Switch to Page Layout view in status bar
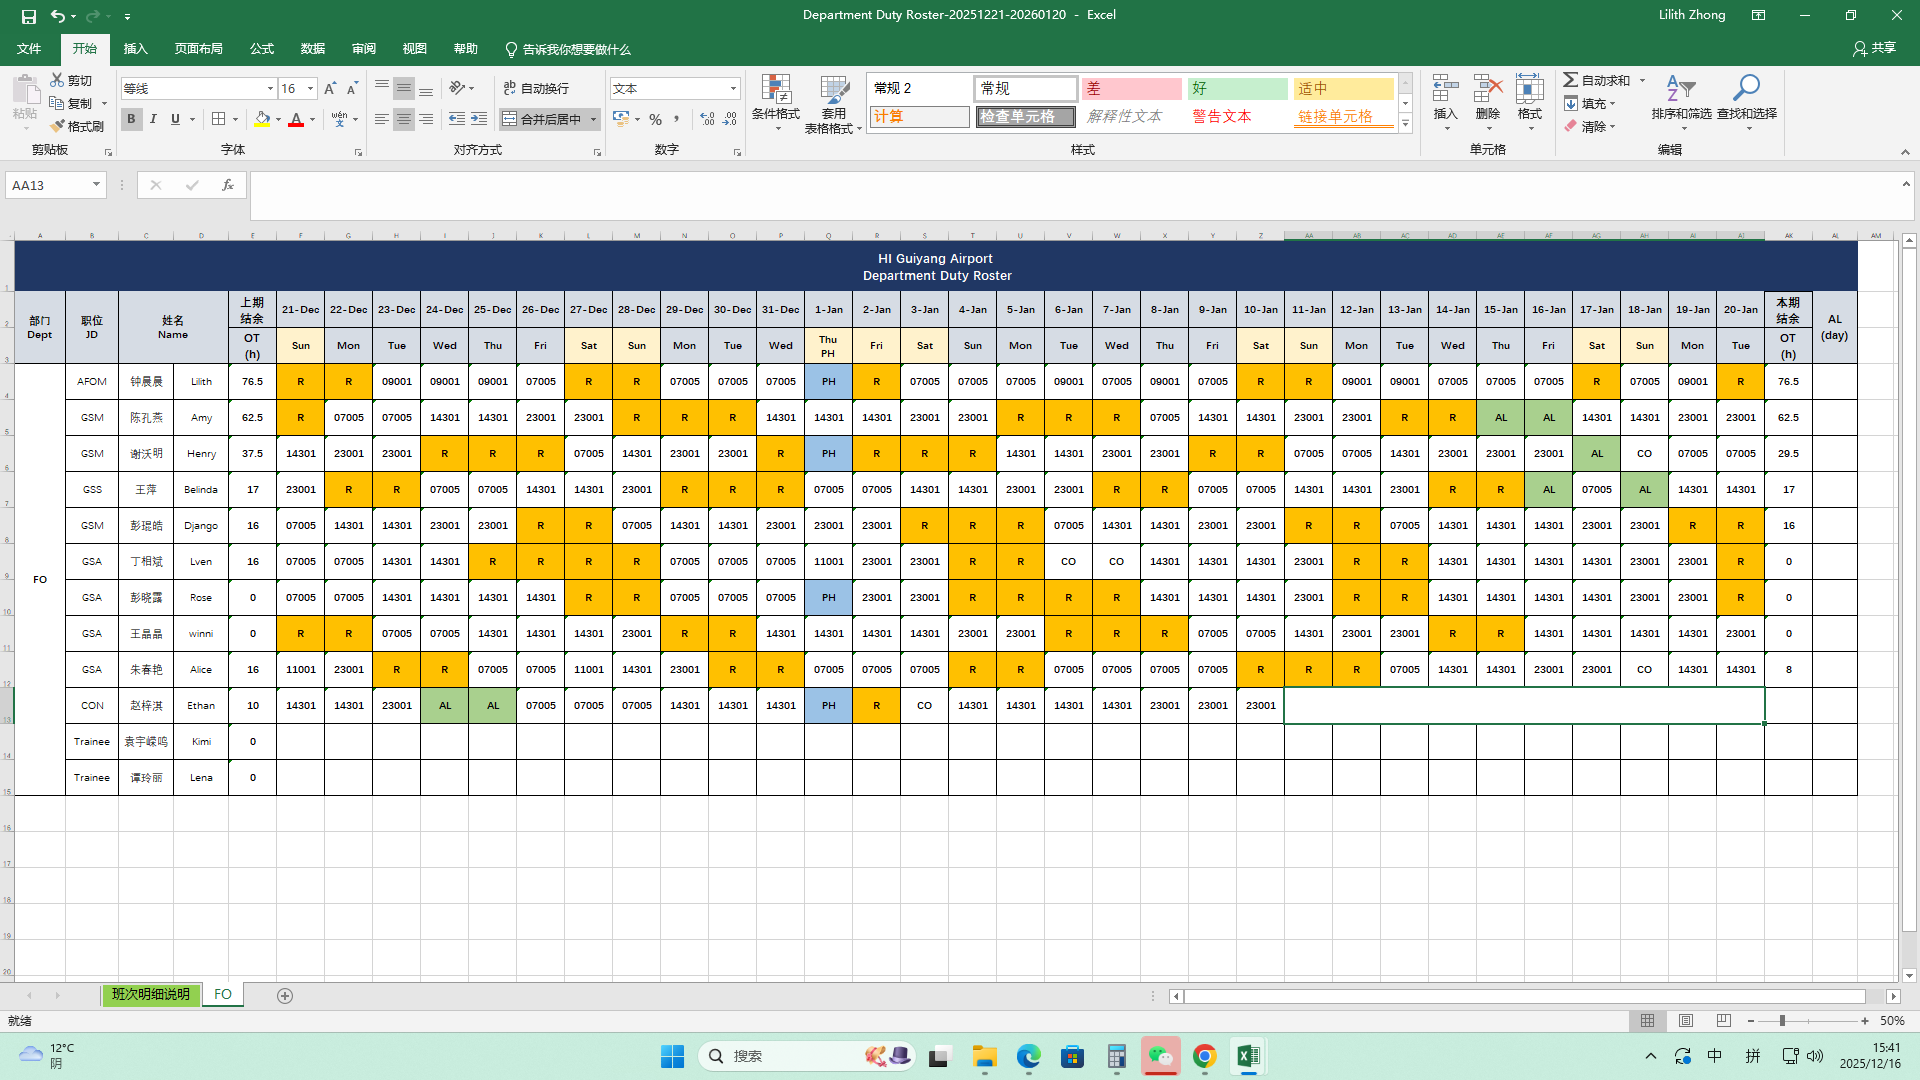The width and height of the screenshot is (1920, 1080). pos(1686,1021)
